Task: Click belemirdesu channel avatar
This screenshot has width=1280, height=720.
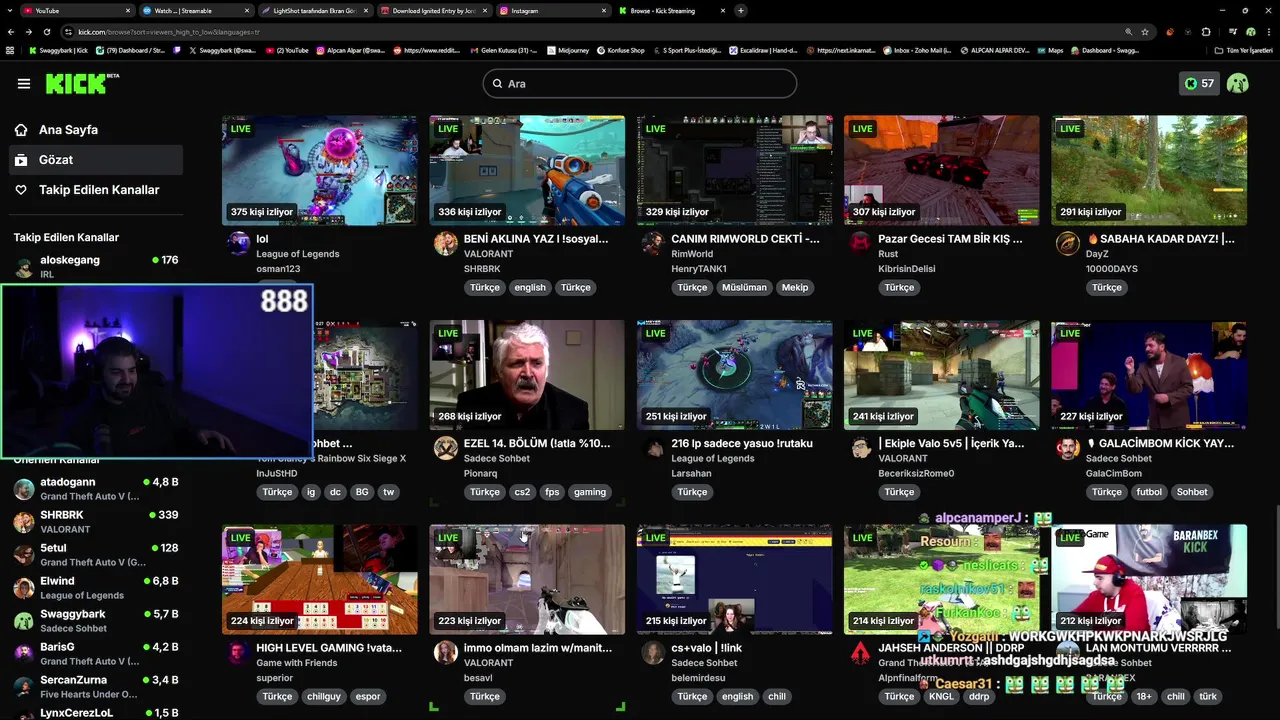Action: coord(653,653)
